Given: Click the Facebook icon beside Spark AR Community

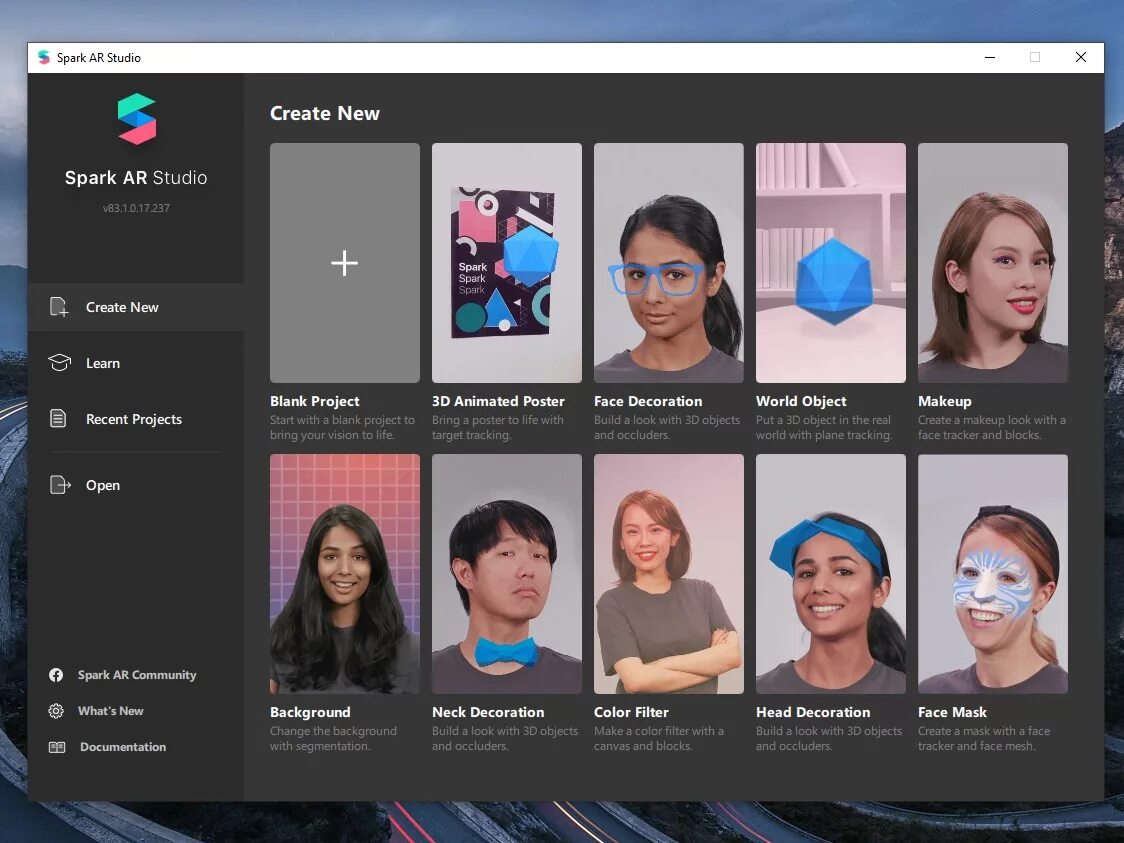Looking at the screenshot, I should point(56,675).
